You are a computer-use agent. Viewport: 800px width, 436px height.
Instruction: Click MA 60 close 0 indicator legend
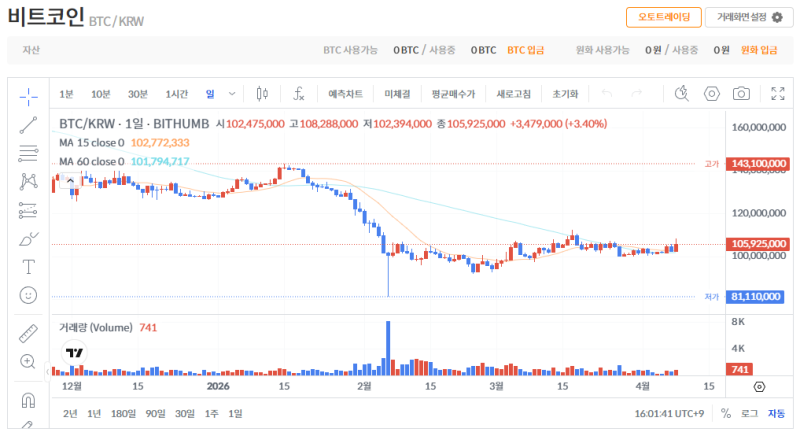[92, 162]
